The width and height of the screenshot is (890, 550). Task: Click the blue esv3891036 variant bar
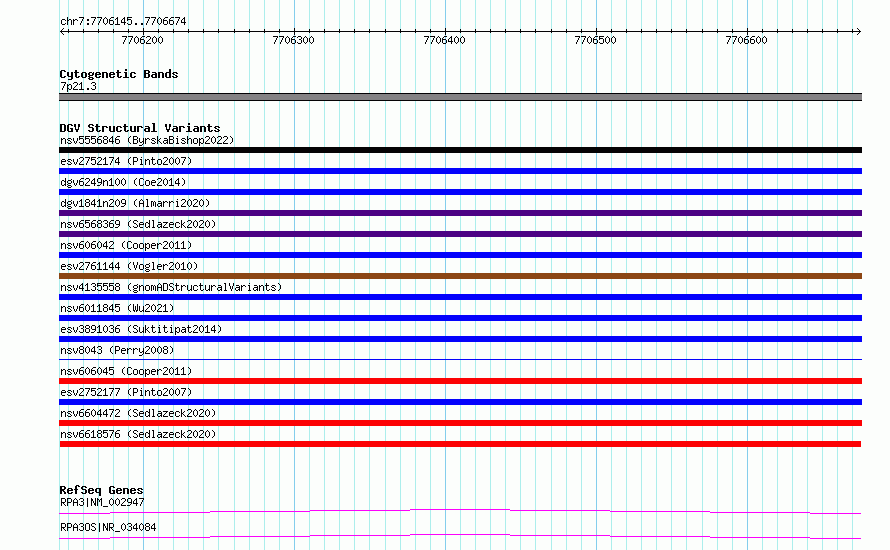tap(460, 339)
